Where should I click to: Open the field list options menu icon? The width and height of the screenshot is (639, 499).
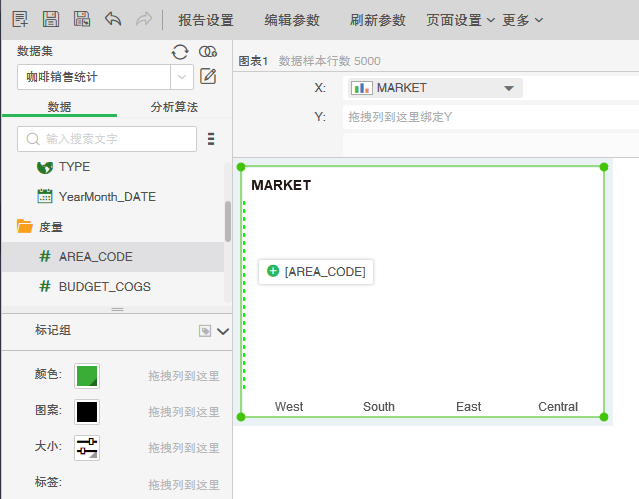[x=211, y=139]
